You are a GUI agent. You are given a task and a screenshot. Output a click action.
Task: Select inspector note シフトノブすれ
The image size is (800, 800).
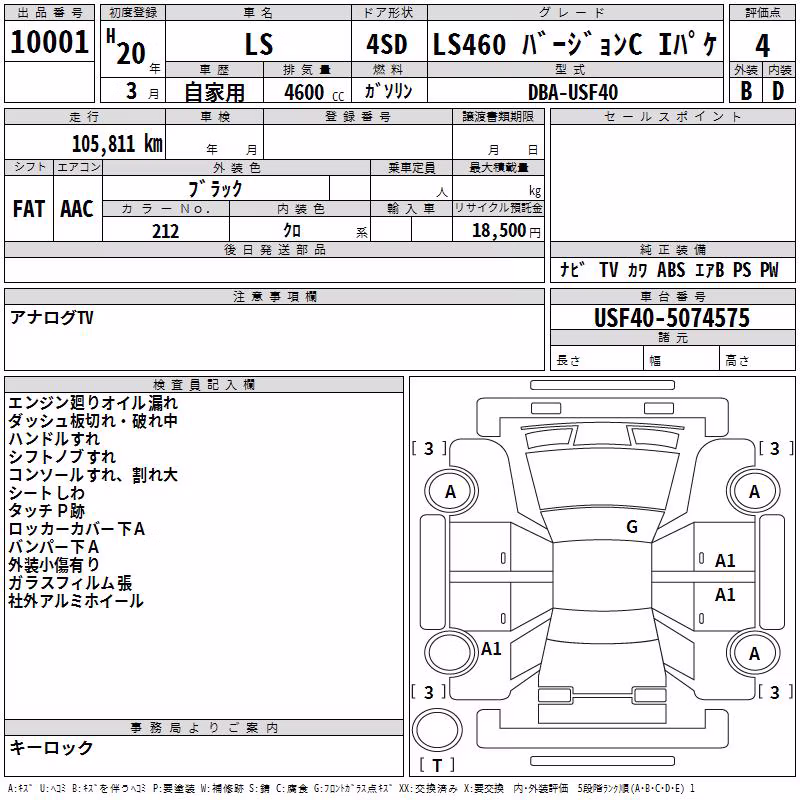tap(62, 457)
